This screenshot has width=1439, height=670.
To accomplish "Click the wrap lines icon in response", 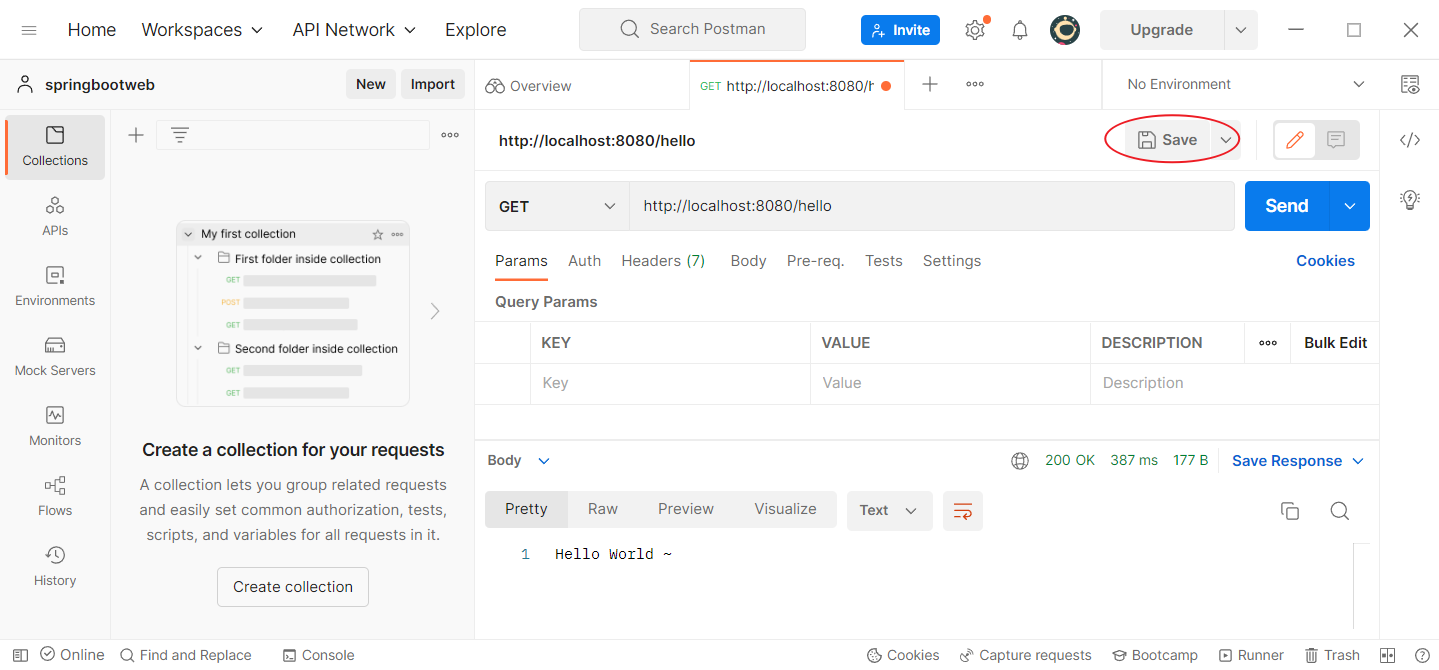I will [962, 510].
